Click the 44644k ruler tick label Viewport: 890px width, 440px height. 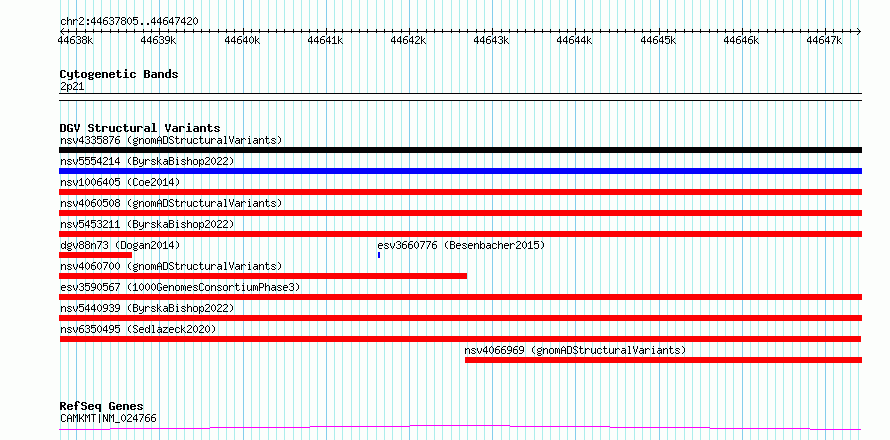[575, 40]
